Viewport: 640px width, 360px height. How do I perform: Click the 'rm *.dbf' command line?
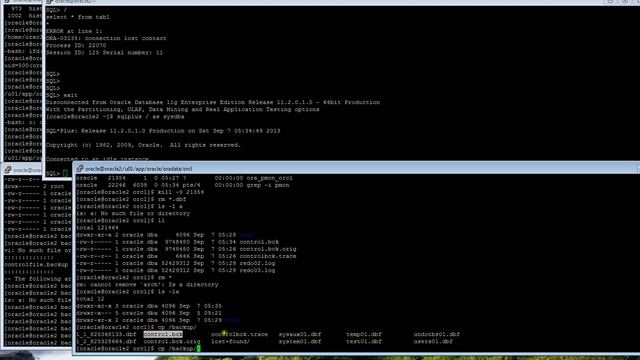tap(131, 199)
